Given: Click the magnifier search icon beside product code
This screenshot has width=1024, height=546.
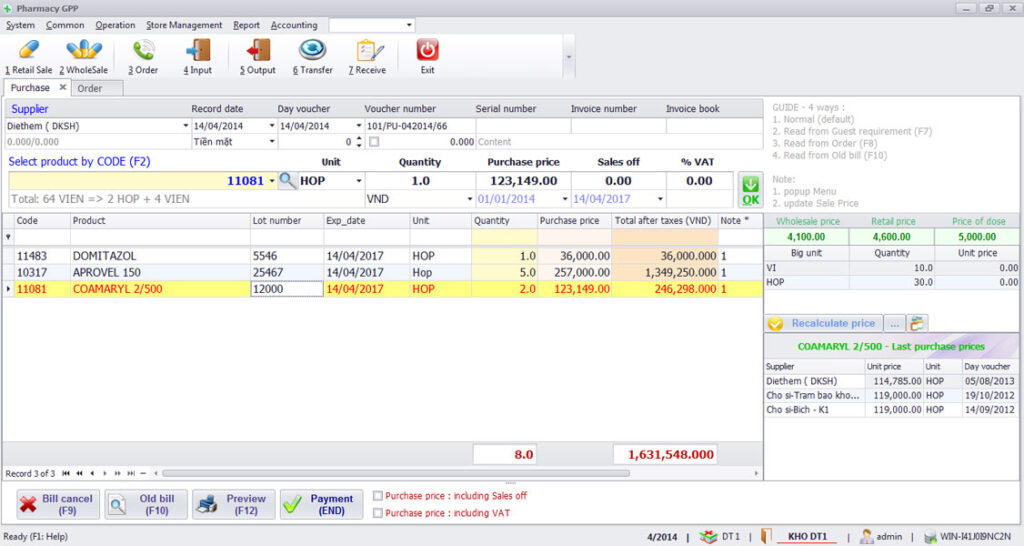Looking at the screenshot, I should (x=288, y=181).
